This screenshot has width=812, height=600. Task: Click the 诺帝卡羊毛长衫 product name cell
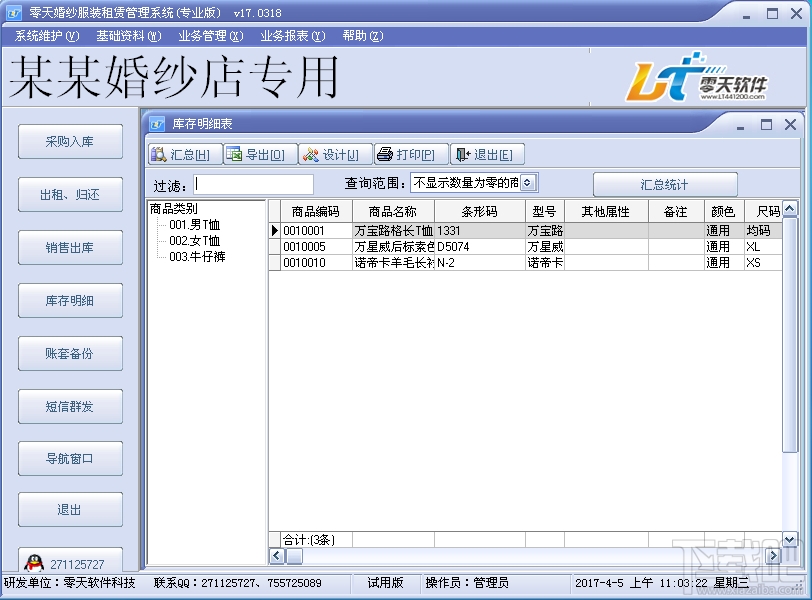394,263
